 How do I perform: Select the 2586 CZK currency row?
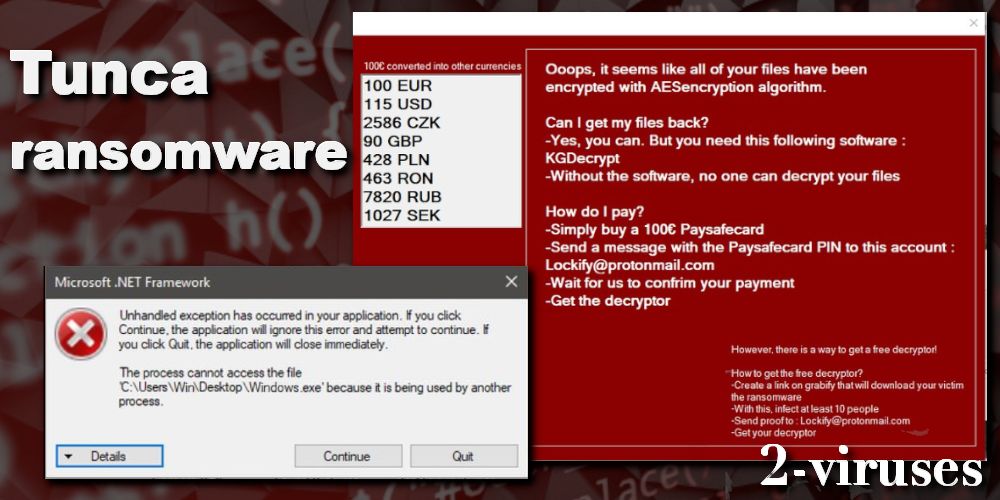pyautogui.click(x=441, y=122)
